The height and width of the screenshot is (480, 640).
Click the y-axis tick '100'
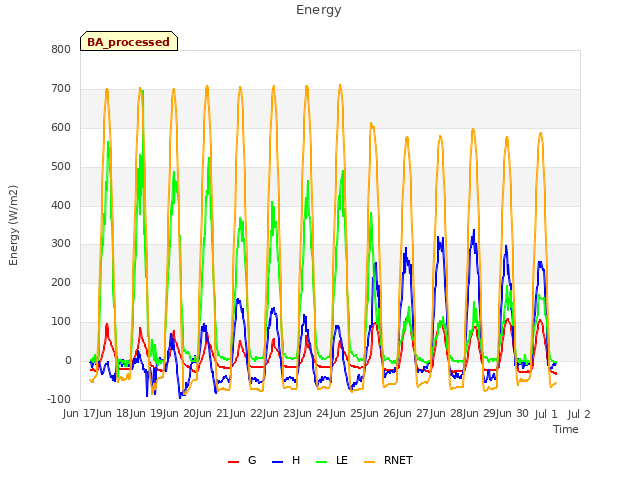point(61,322)
